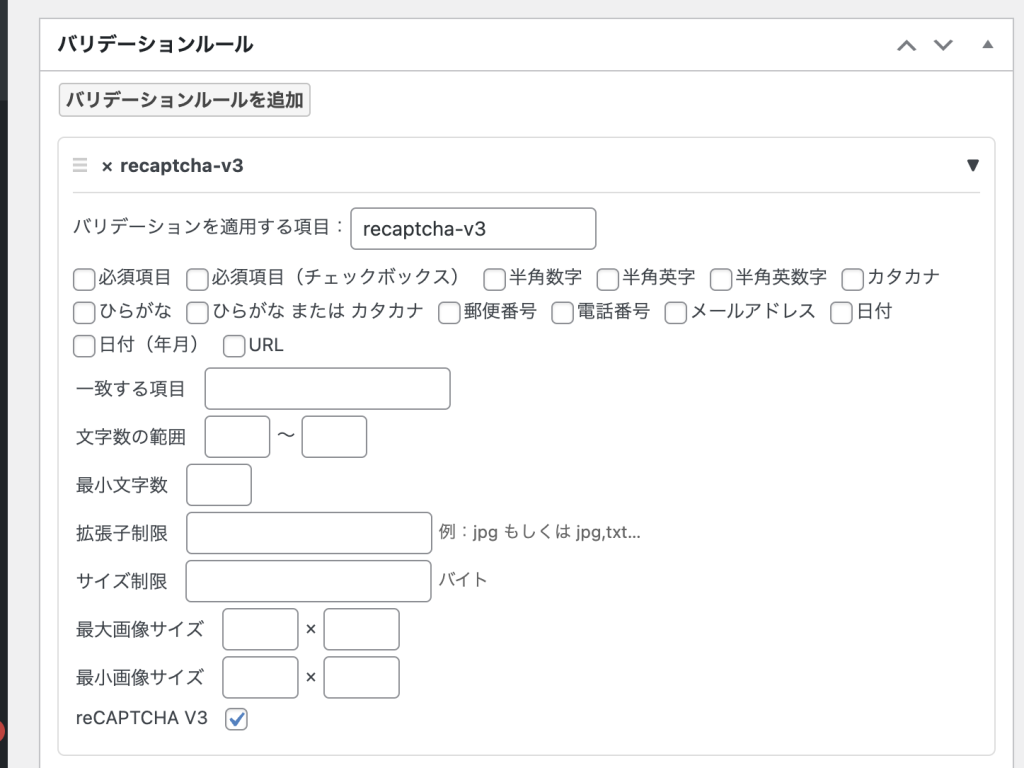Focus the 文字数の範囲 minimum field
Screen dimensions: 1024x768
pyautogui.click(x=237, y=437)
